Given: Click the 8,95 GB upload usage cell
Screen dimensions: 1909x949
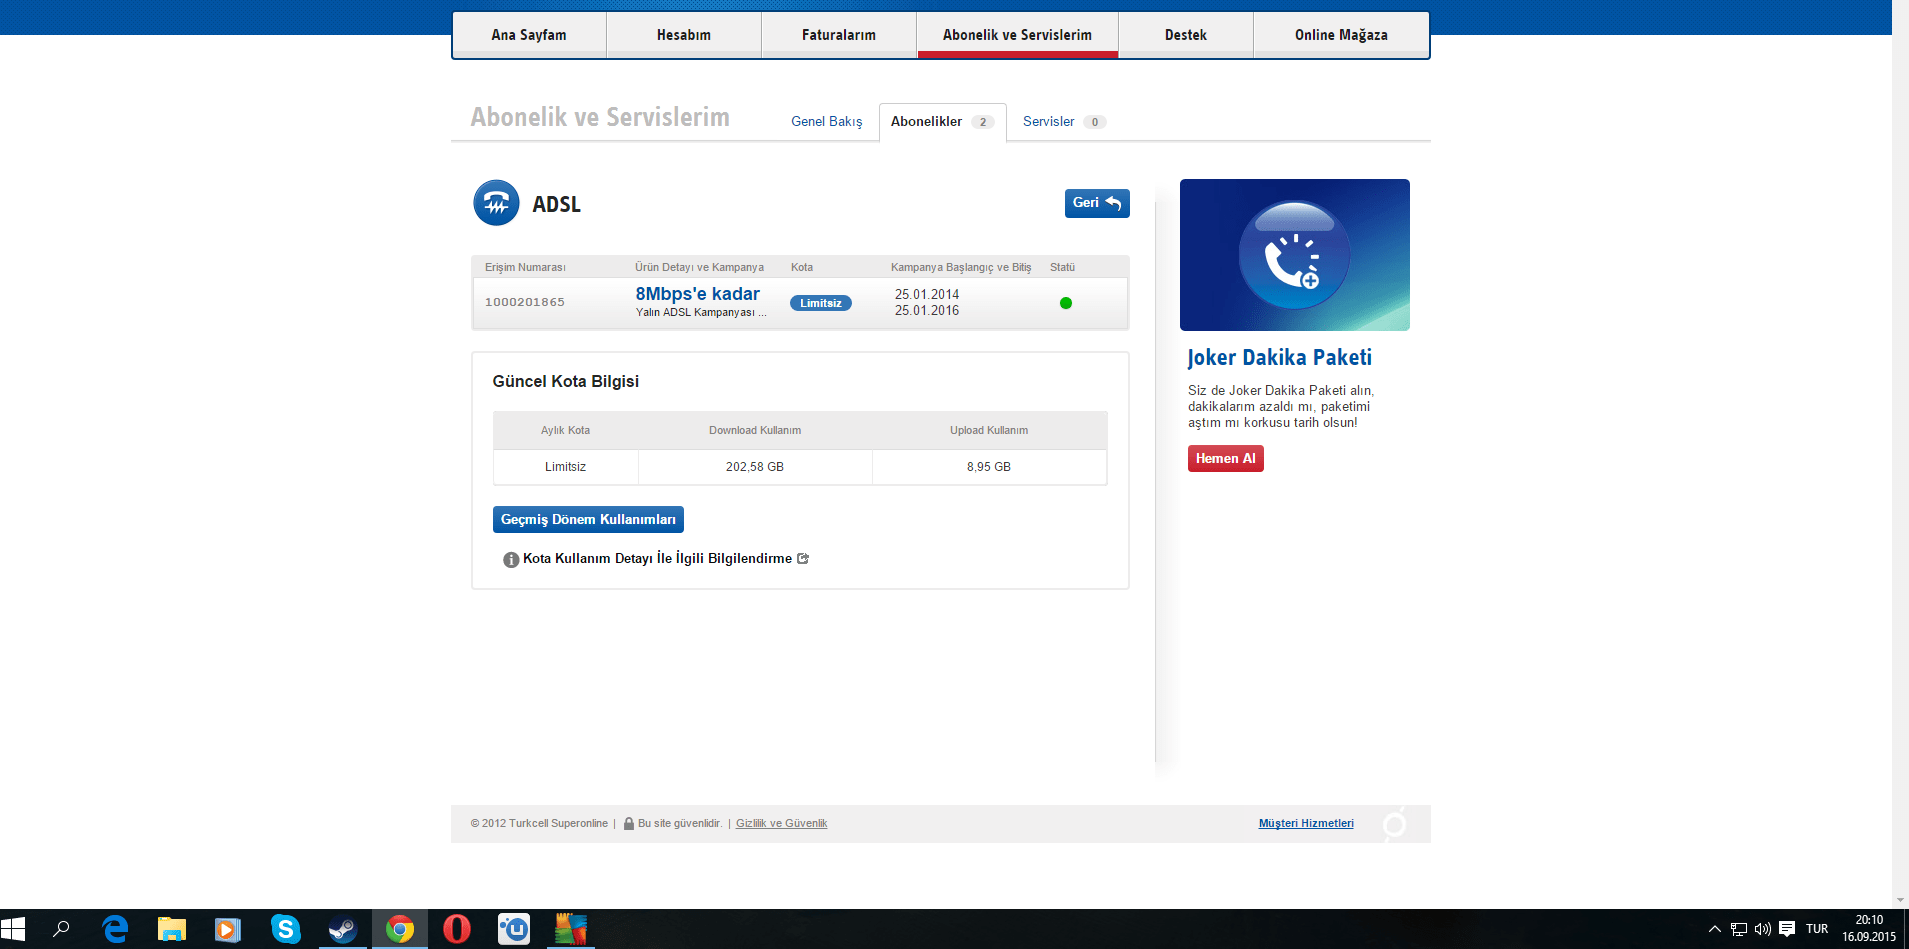Looking at the screenshot, I should [x=989, y=467].
